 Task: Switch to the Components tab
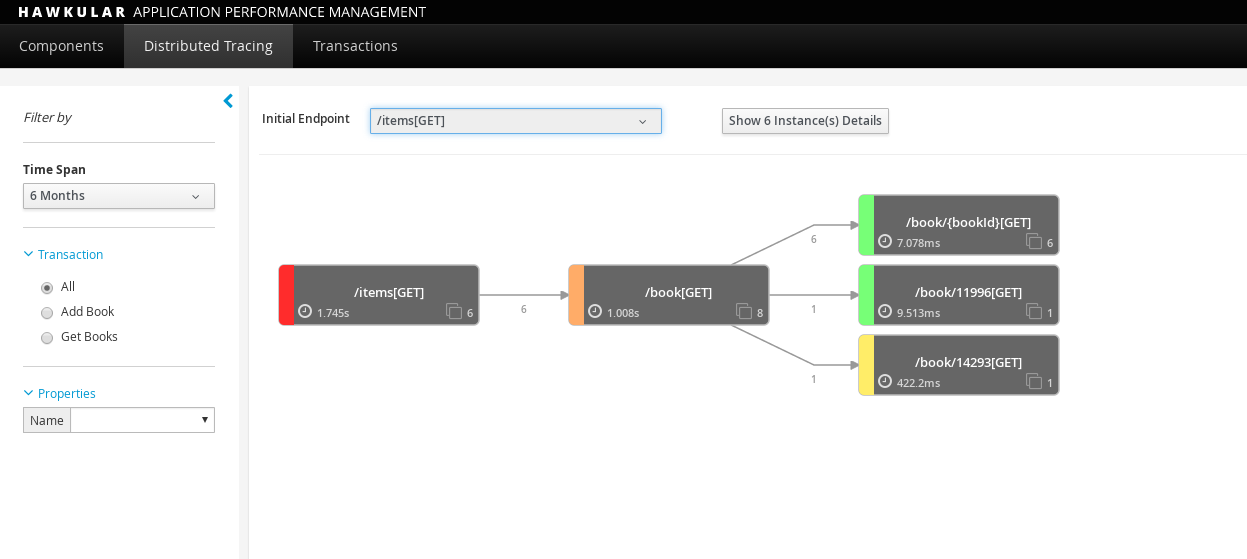click(61, 46)
